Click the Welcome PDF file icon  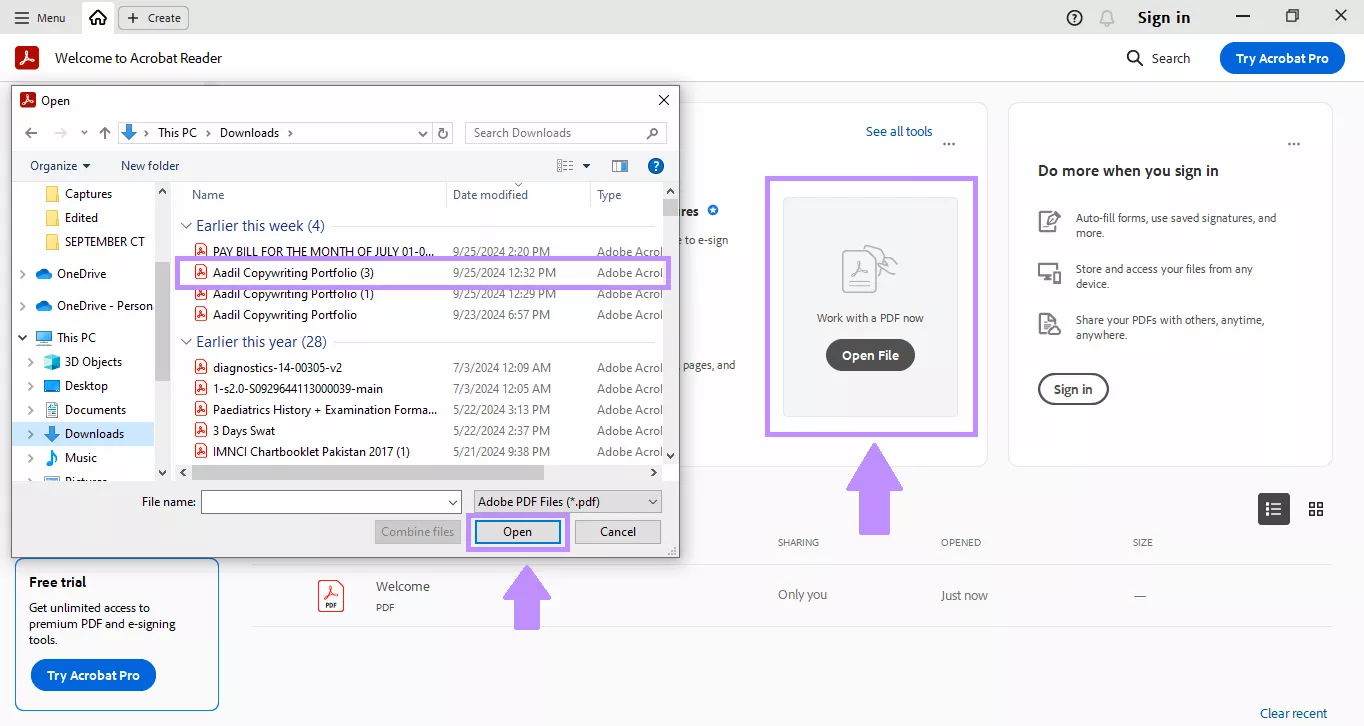click(x=331, y=594)
